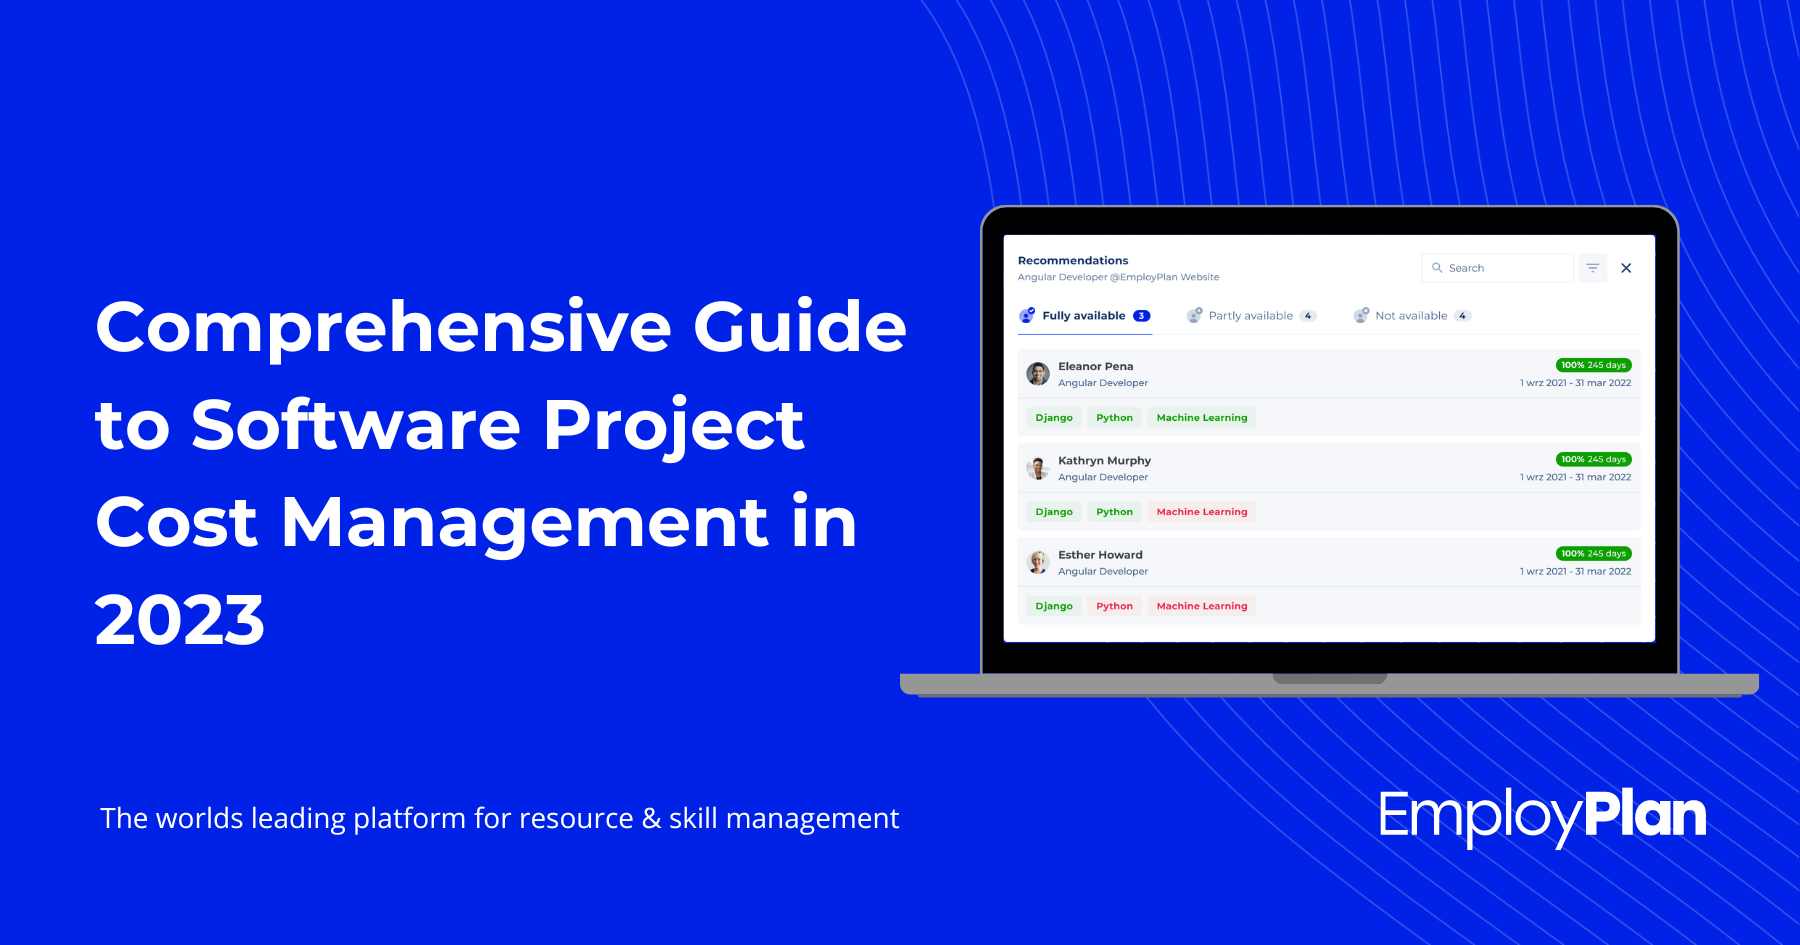
Task: Click the worlds leading platform tagline
Action: [500, 818]
